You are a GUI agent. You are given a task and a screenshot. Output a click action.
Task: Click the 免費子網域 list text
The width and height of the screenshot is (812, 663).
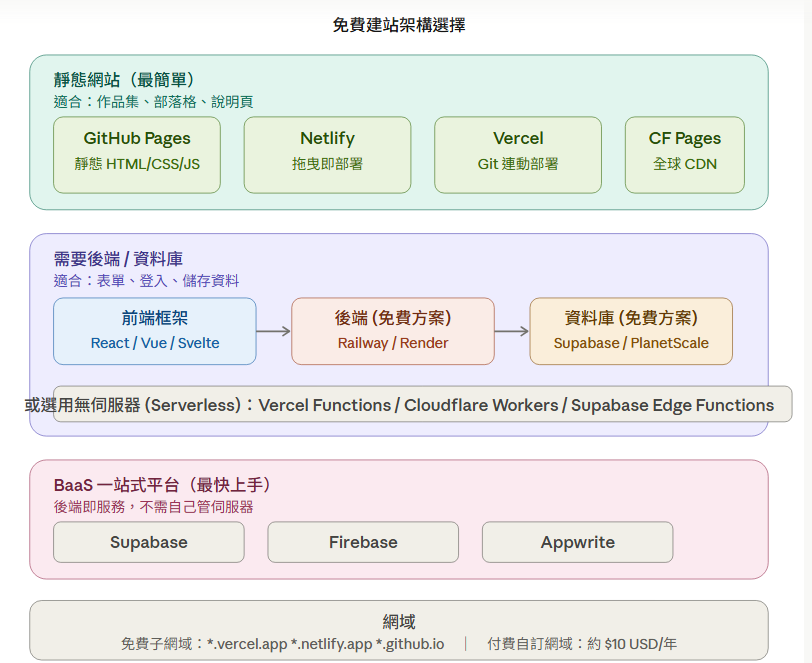point(282,644)
